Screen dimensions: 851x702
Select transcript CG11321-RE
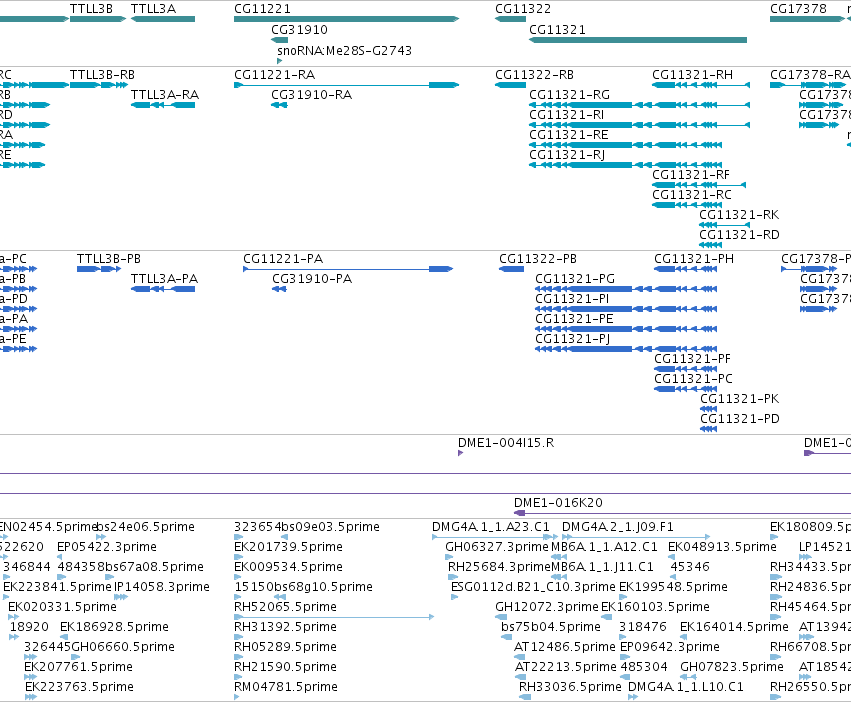[569, 135]
